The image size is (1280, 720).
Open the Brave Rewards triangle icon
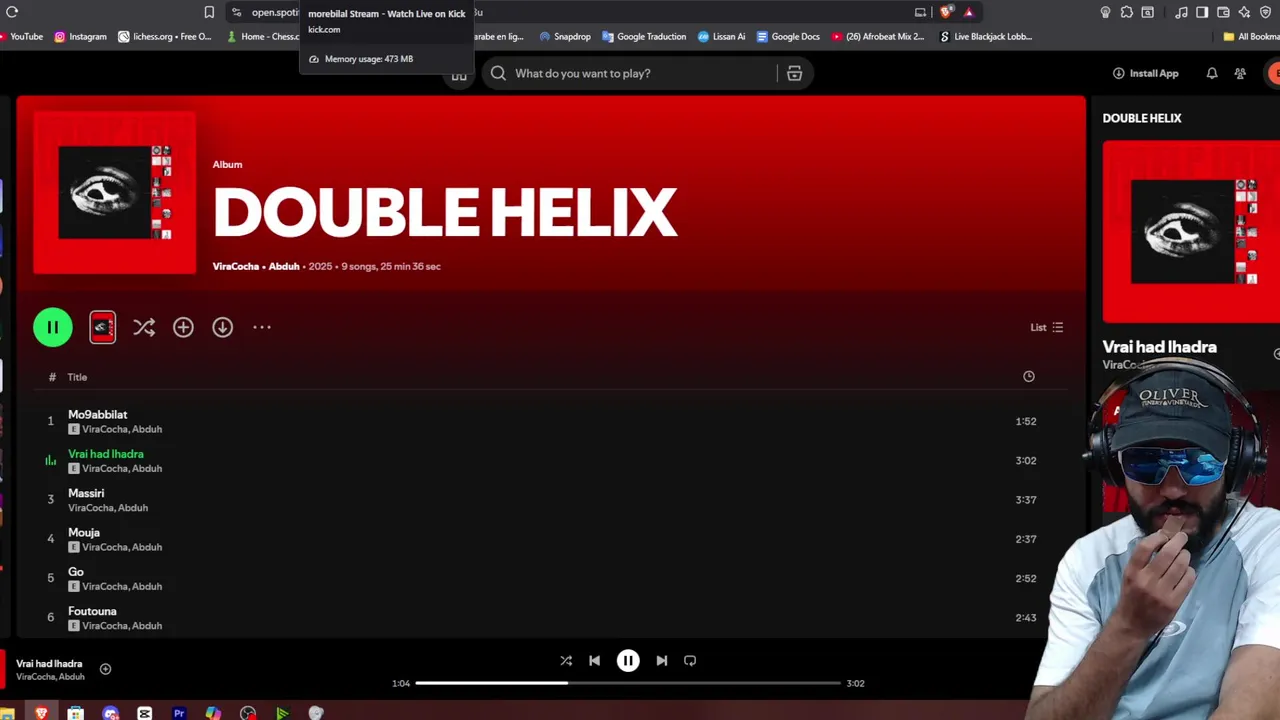(968, 12)
